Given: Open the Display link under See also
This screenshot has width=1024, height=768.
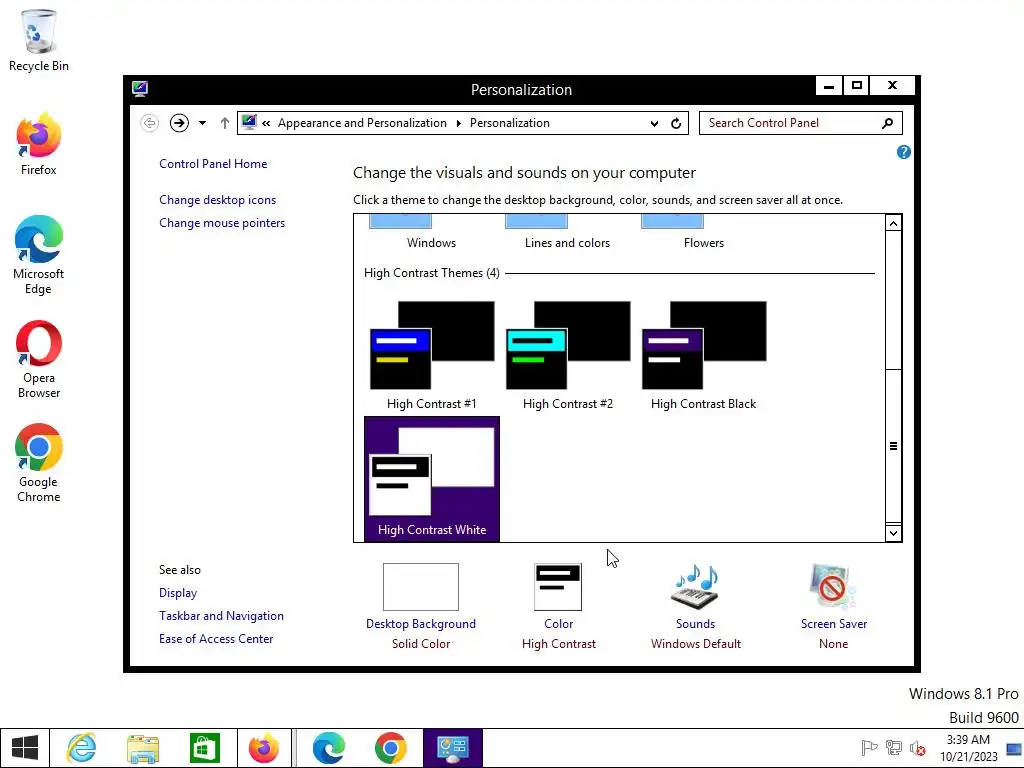Looking at the screenshot, I should coord(178,593).
